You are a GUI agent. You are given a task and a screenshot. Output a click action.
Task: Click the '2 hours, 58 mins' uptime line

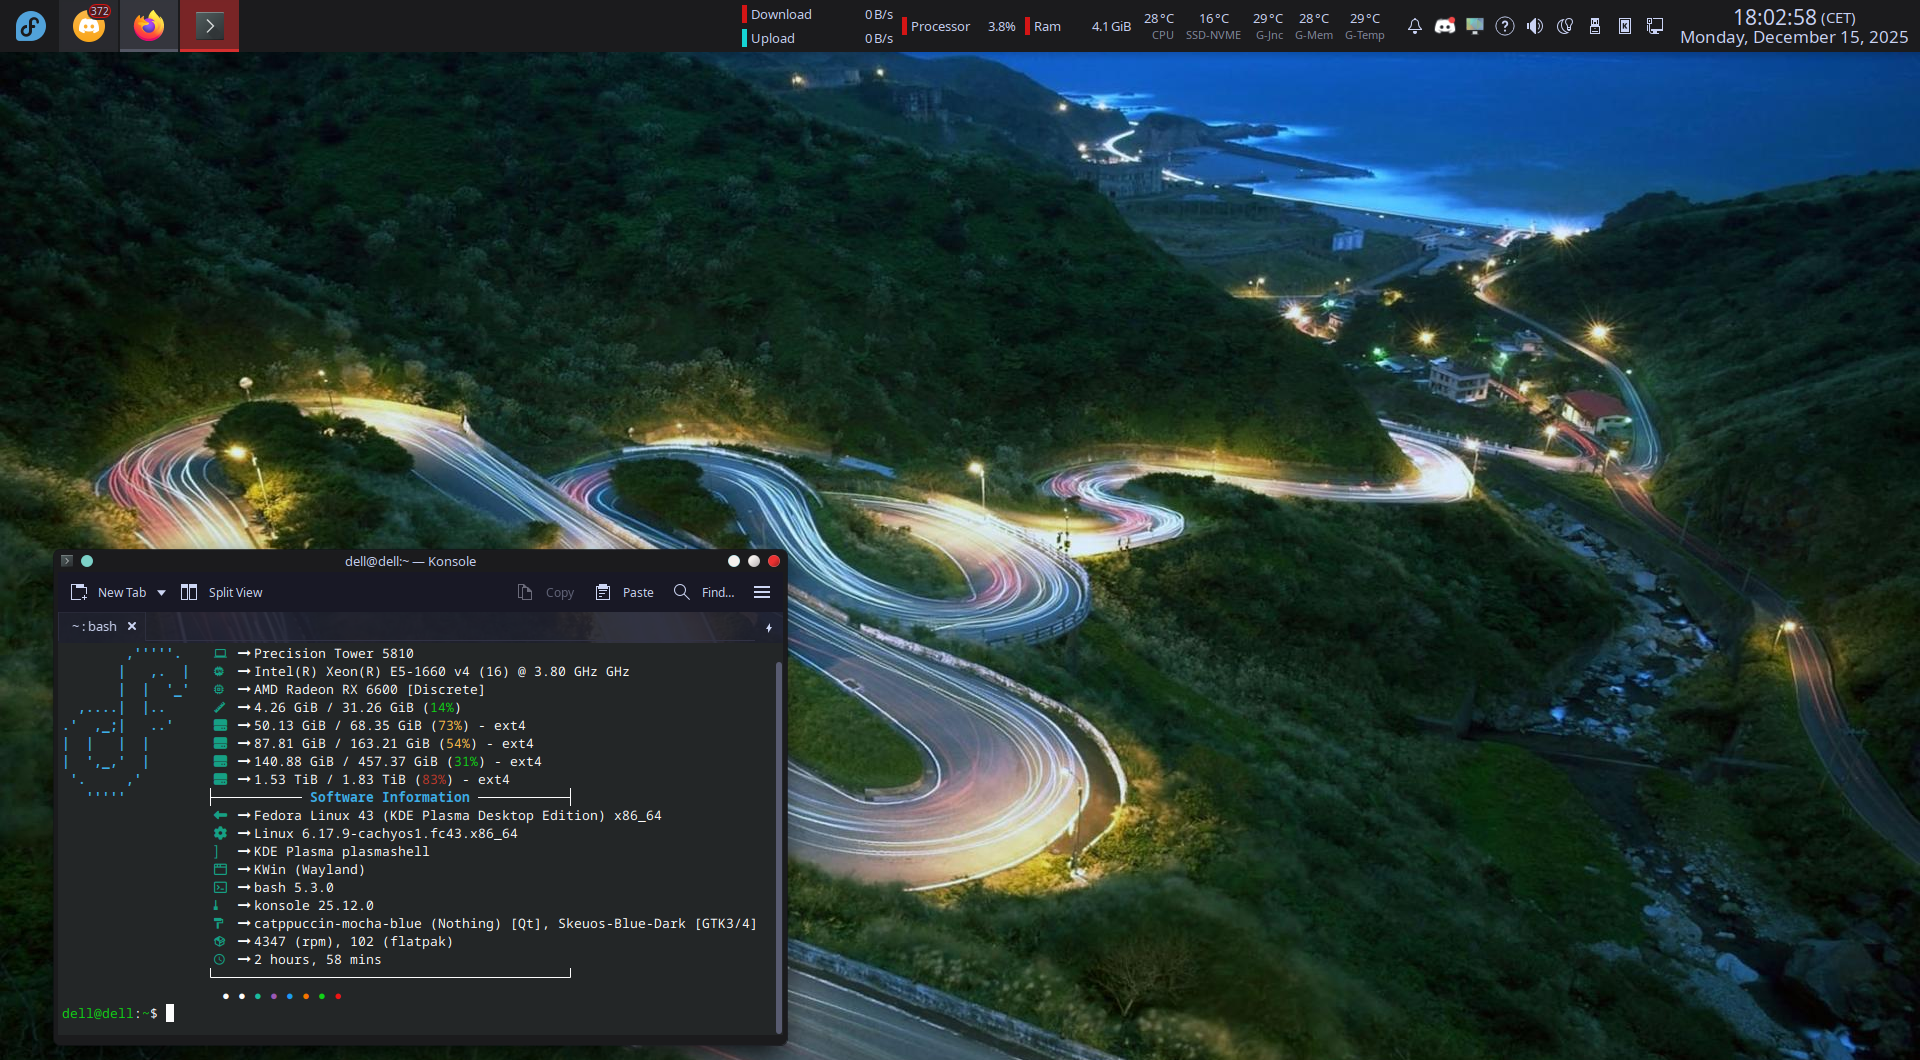[318, 959]
